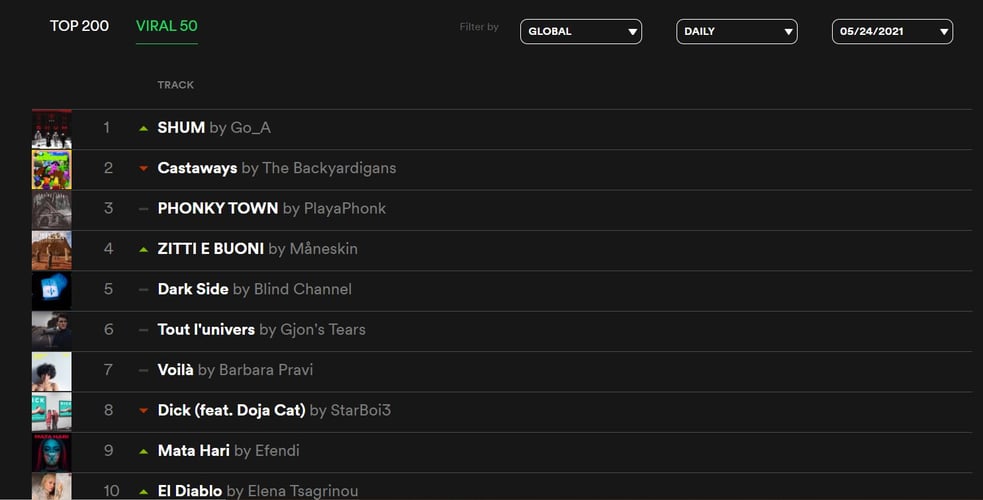Click the up trend arrow for Mata Hari
The image size is (983, 500).
pyautogui.click(x=144, y=452)
